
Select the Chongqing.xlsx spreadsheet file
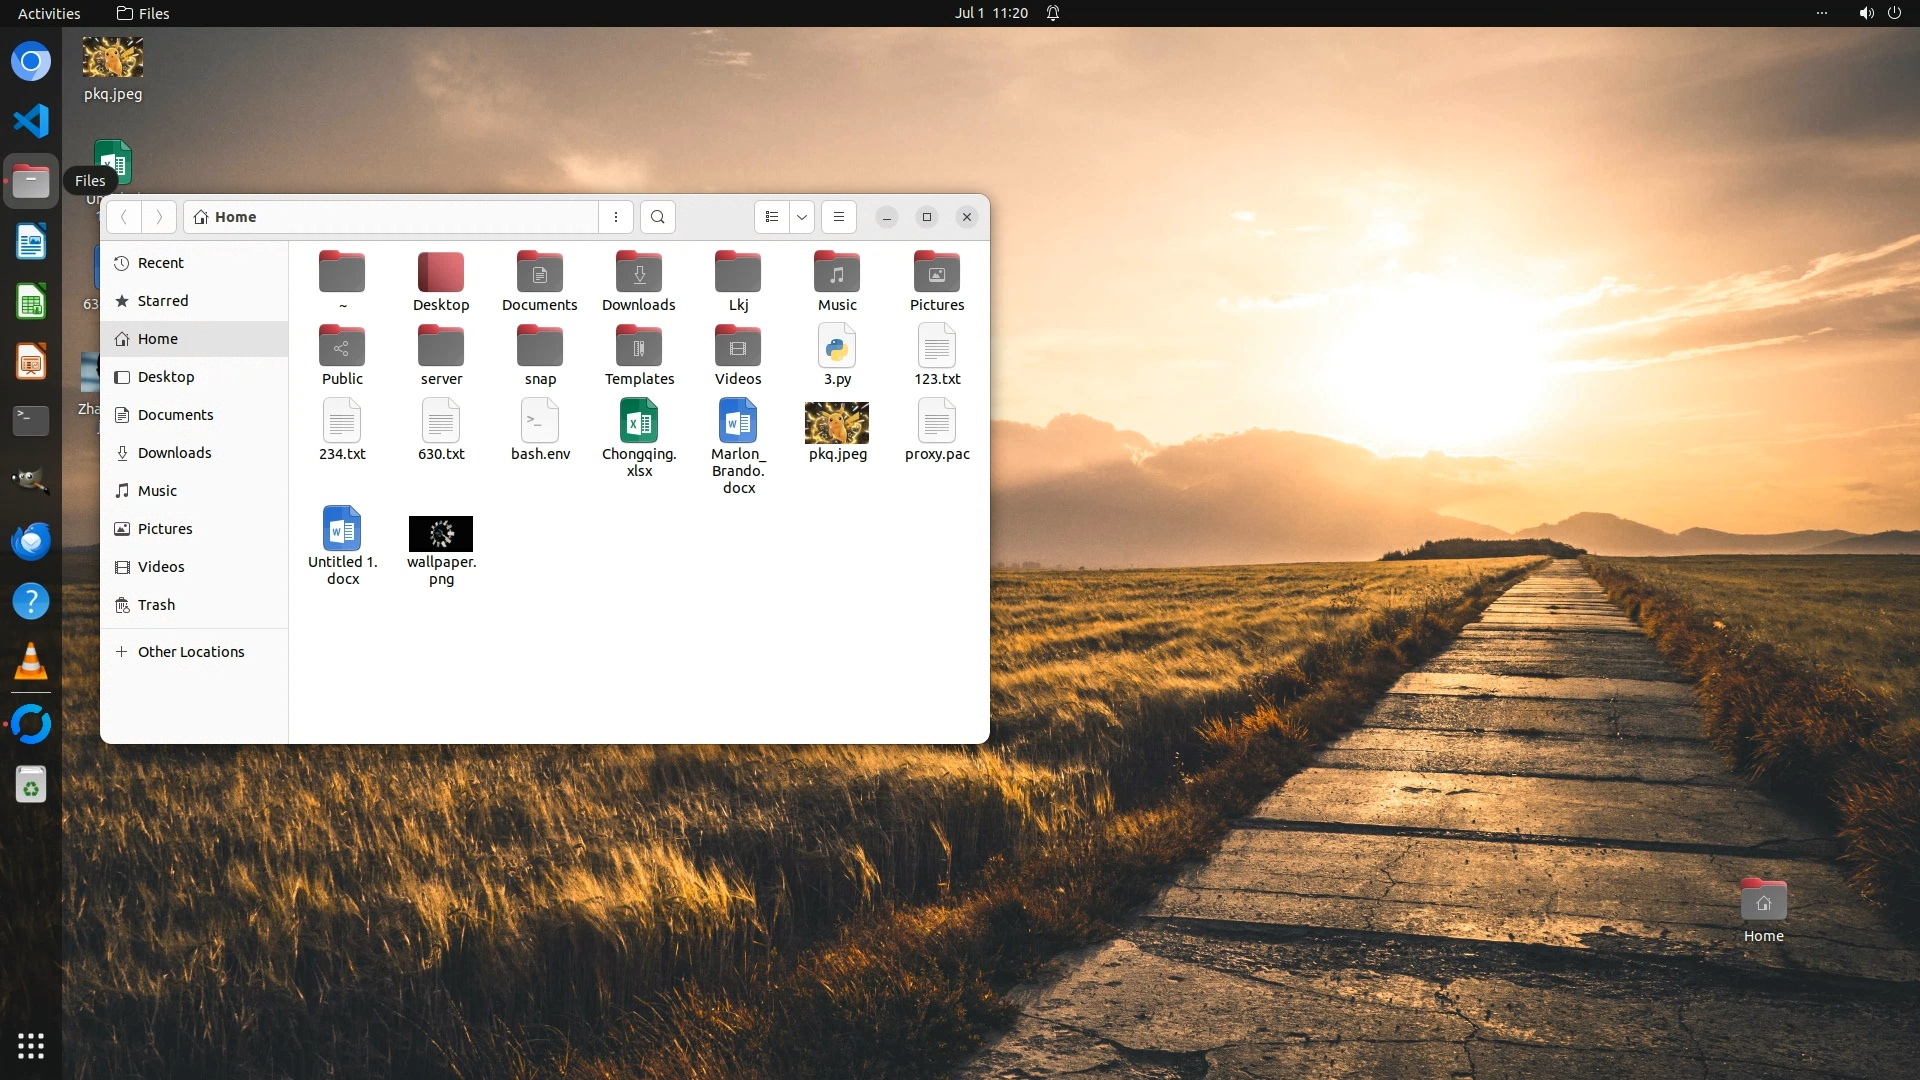[638, 422]
